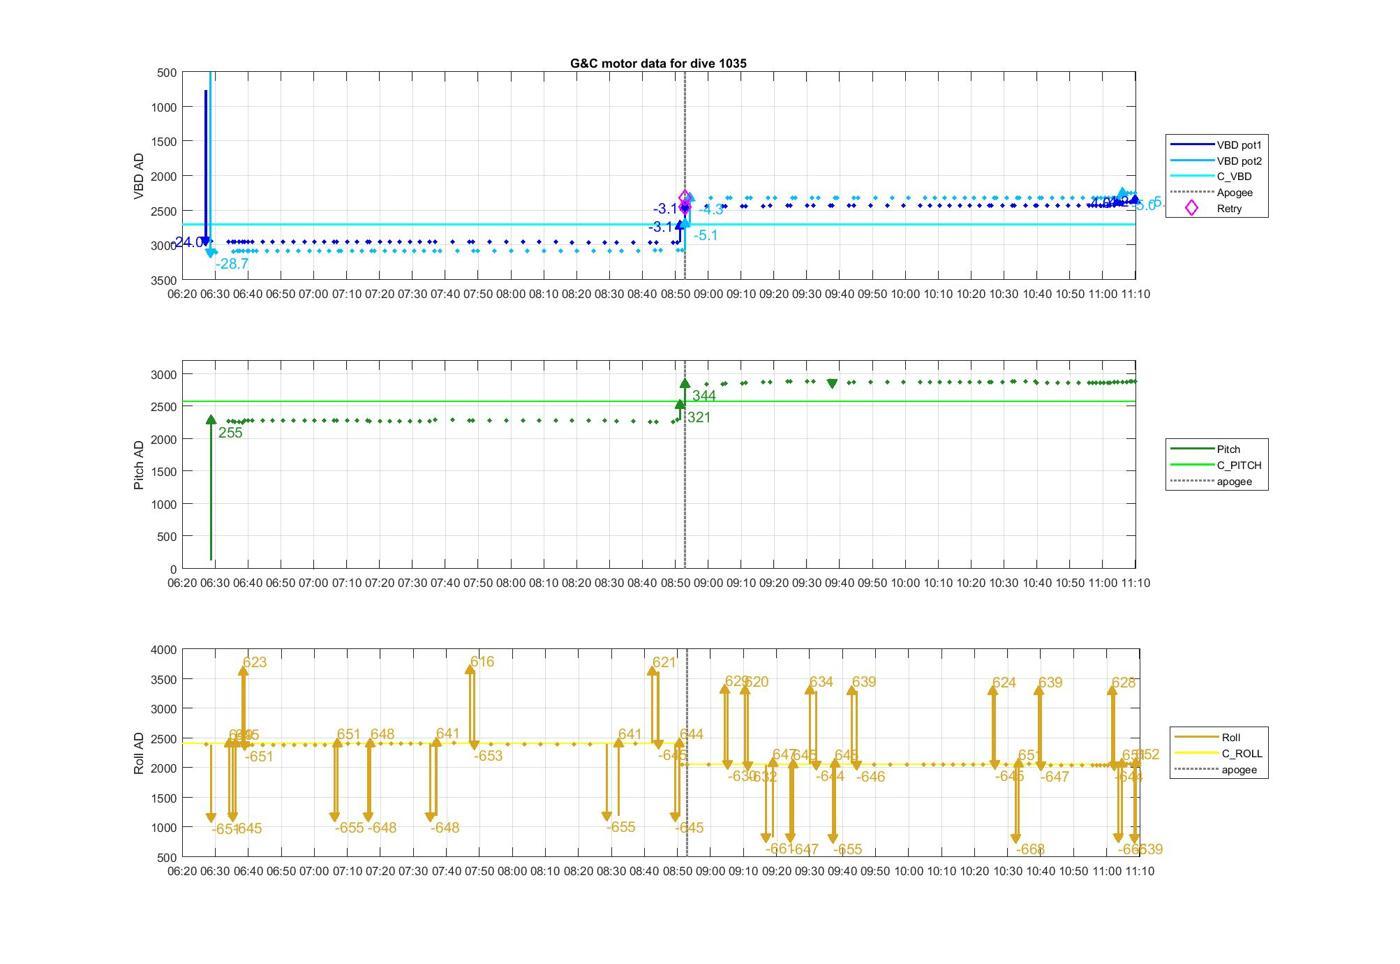Click the '-28.7' data label in VBD plot
The image size is (1400, 964).
[232, 264]
